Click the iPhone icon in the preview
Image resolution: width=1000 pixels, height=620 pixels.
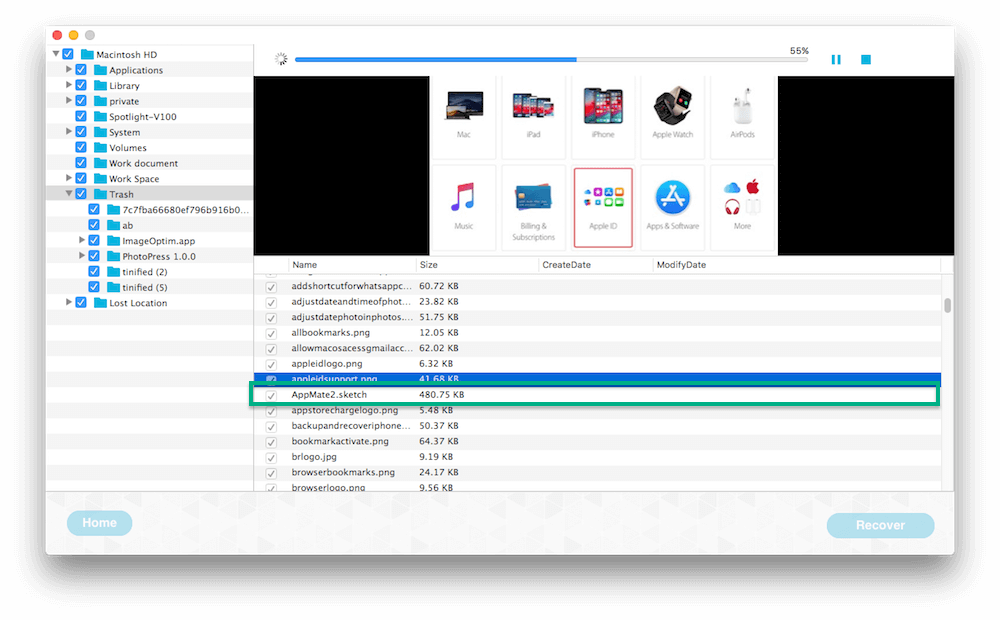(603, 105)
